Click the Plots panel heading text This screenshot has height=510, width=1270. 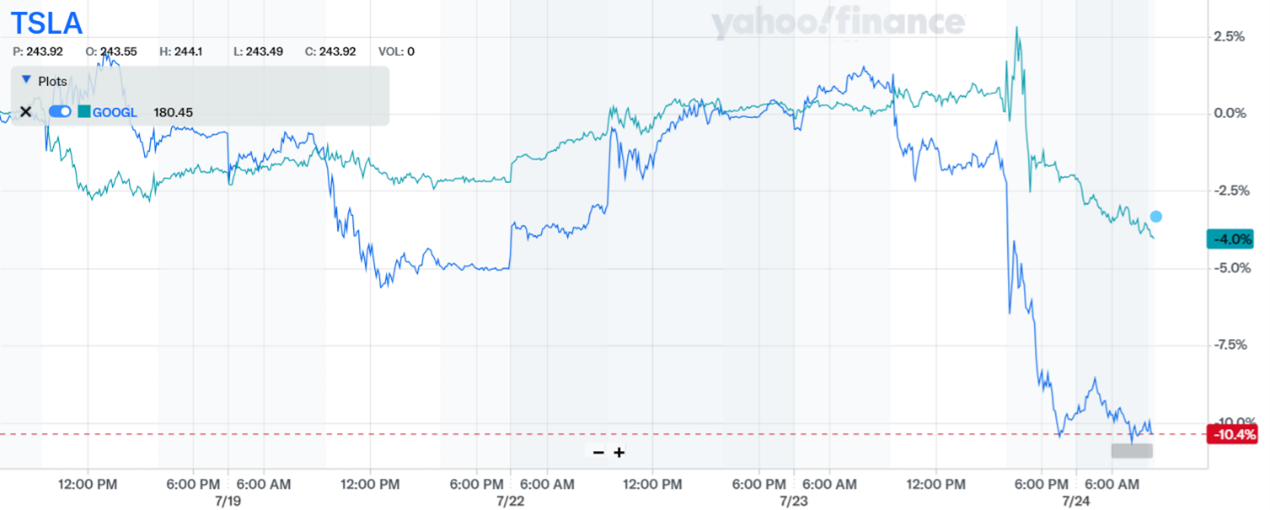(52, 78)
